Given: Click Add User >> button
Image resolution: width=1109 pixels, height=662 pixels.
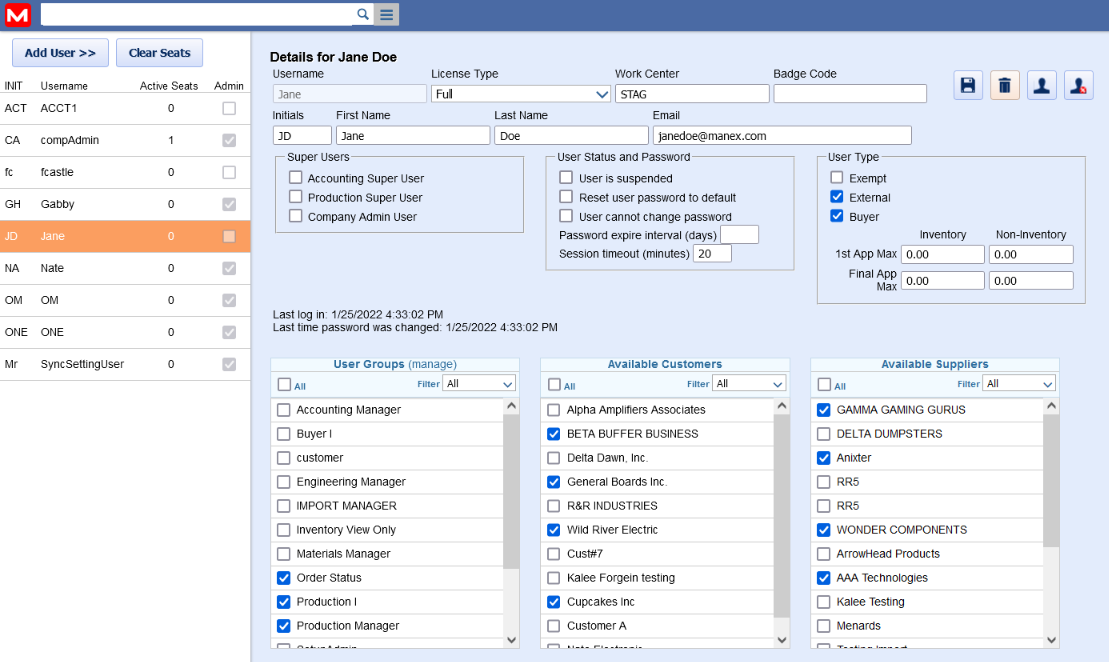Looking at the screenshot, I should 60,53.
